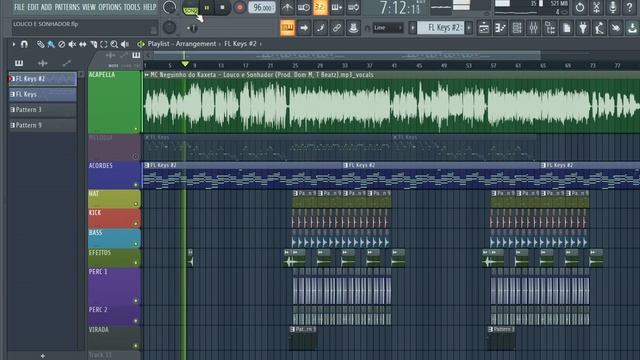Click the save download arrow icon
Screen dimensions: 640x360
[632, 28]
